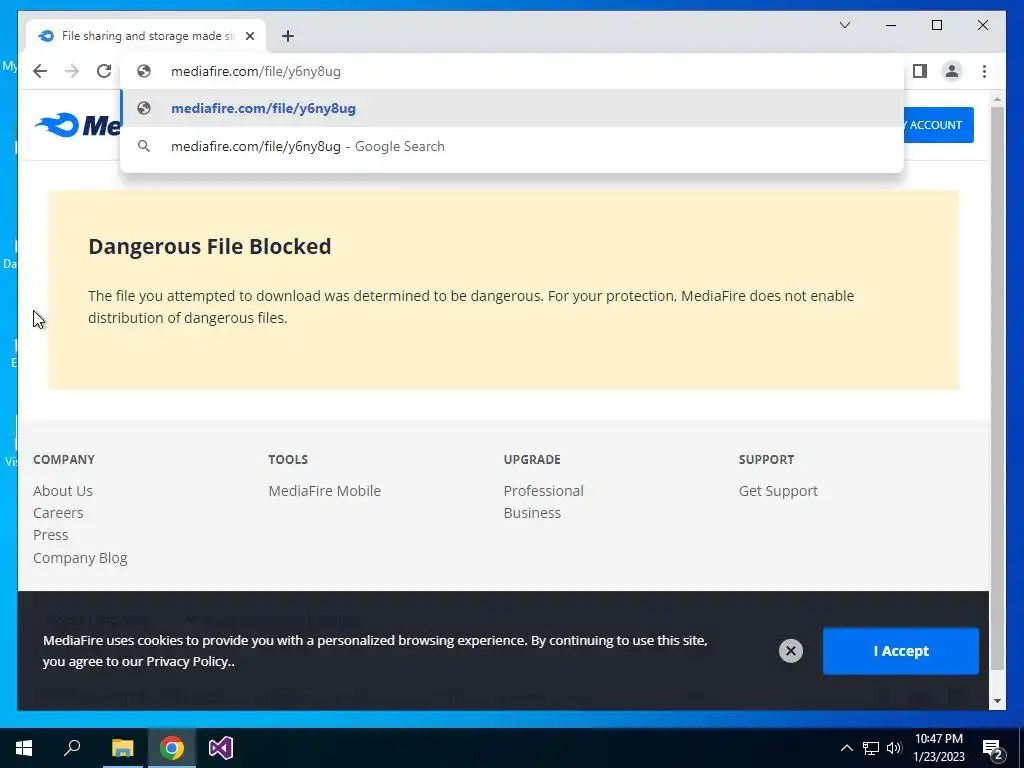Close the File sharing and storage tab
1024x768 pixels.
point(249,36)
